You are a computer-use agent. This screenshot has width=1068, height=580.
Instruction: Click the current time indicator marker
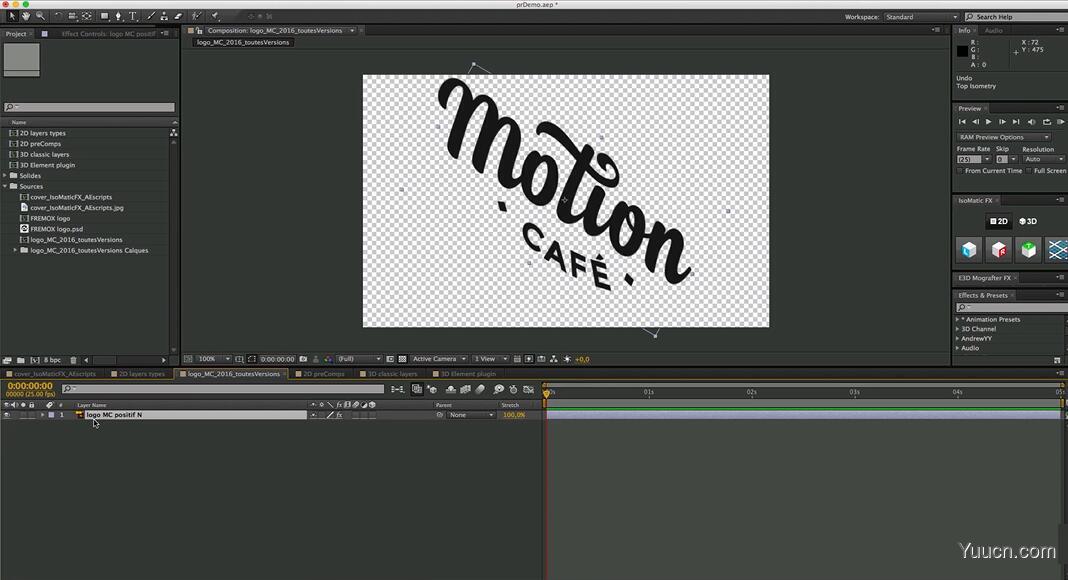[x=546, y=393]
